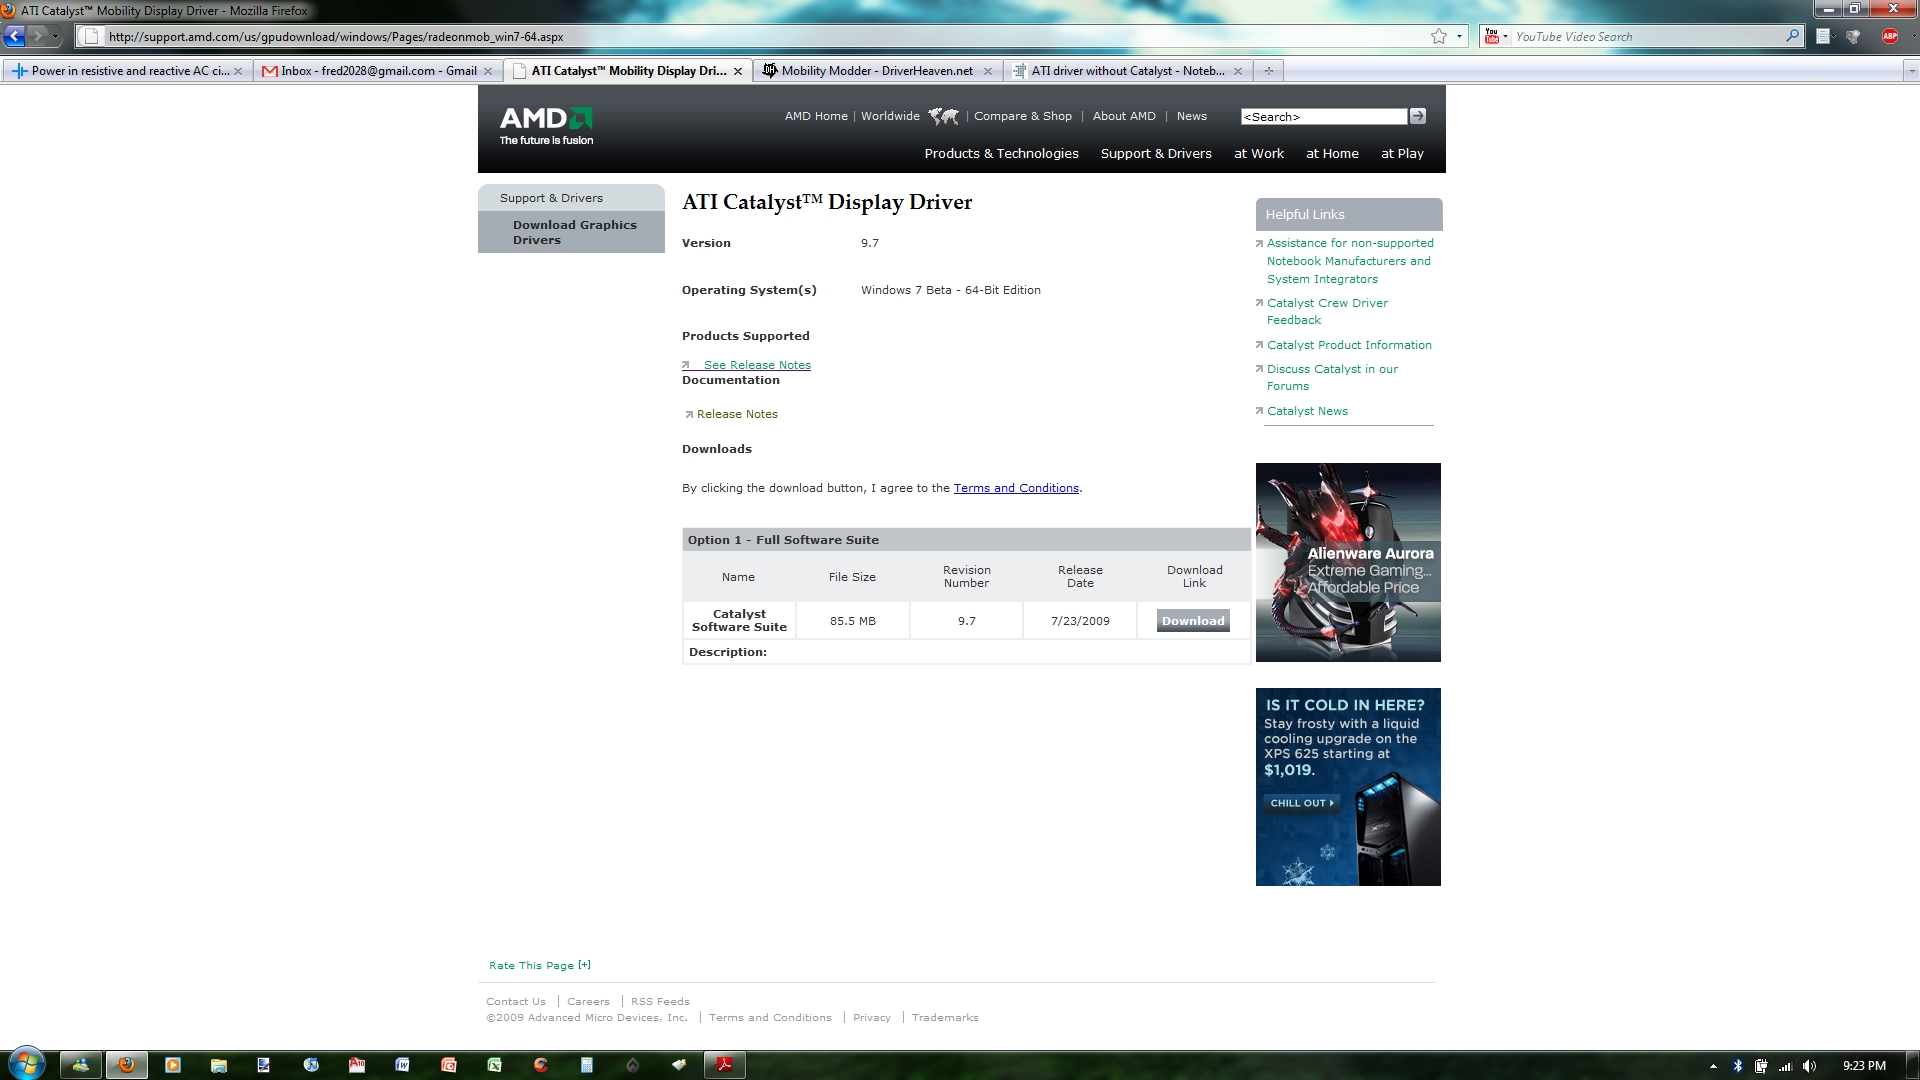This screenshot has width=1920, height=1080.
Task: Open Catalyst Crew Driver Feedback link
Action: pos(1327,311)
